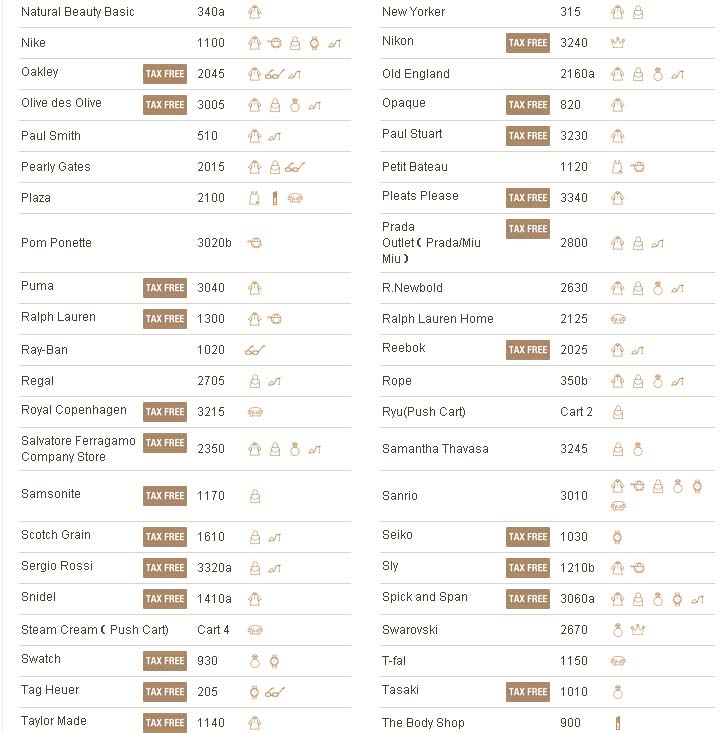Click the lipstick icon in Plaza row
This screenshot has width=724, height=733.
(274, 198)
